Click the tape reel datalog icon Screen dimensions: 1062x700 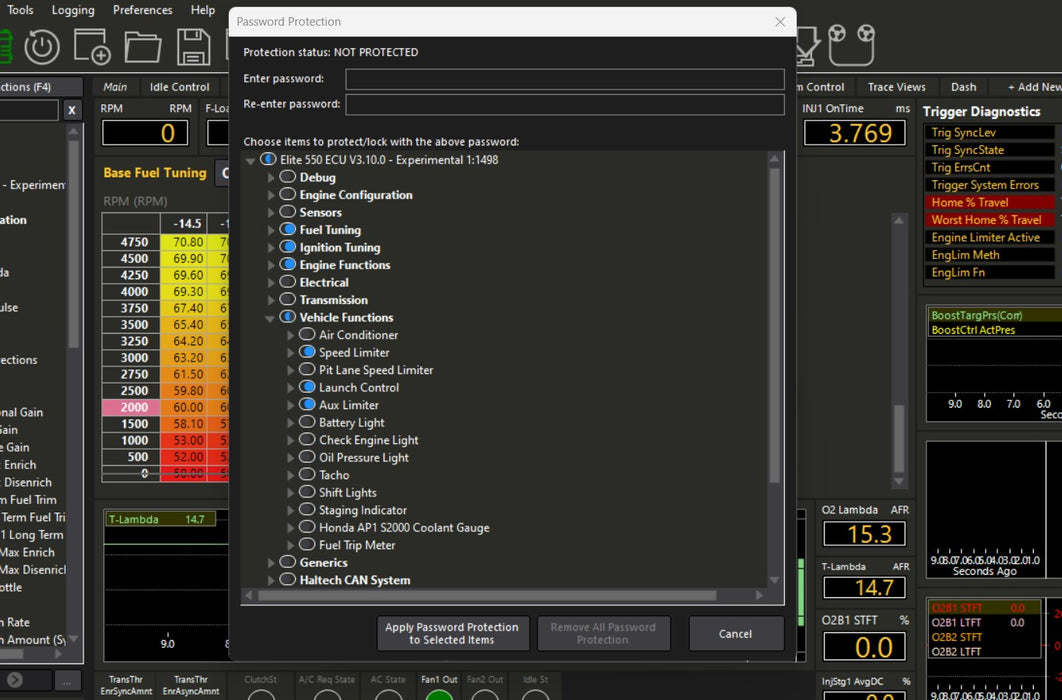(852, 45)
